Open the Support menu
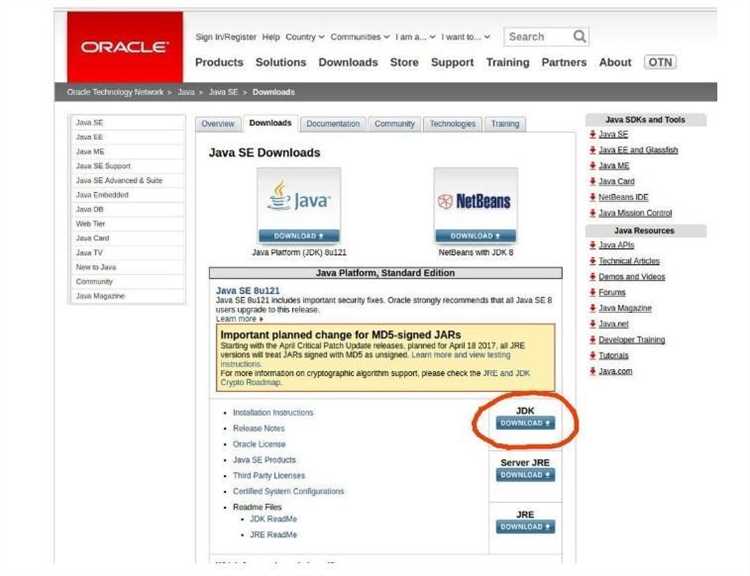Screen dimensions: 750x576 click(x=452, y=62)
